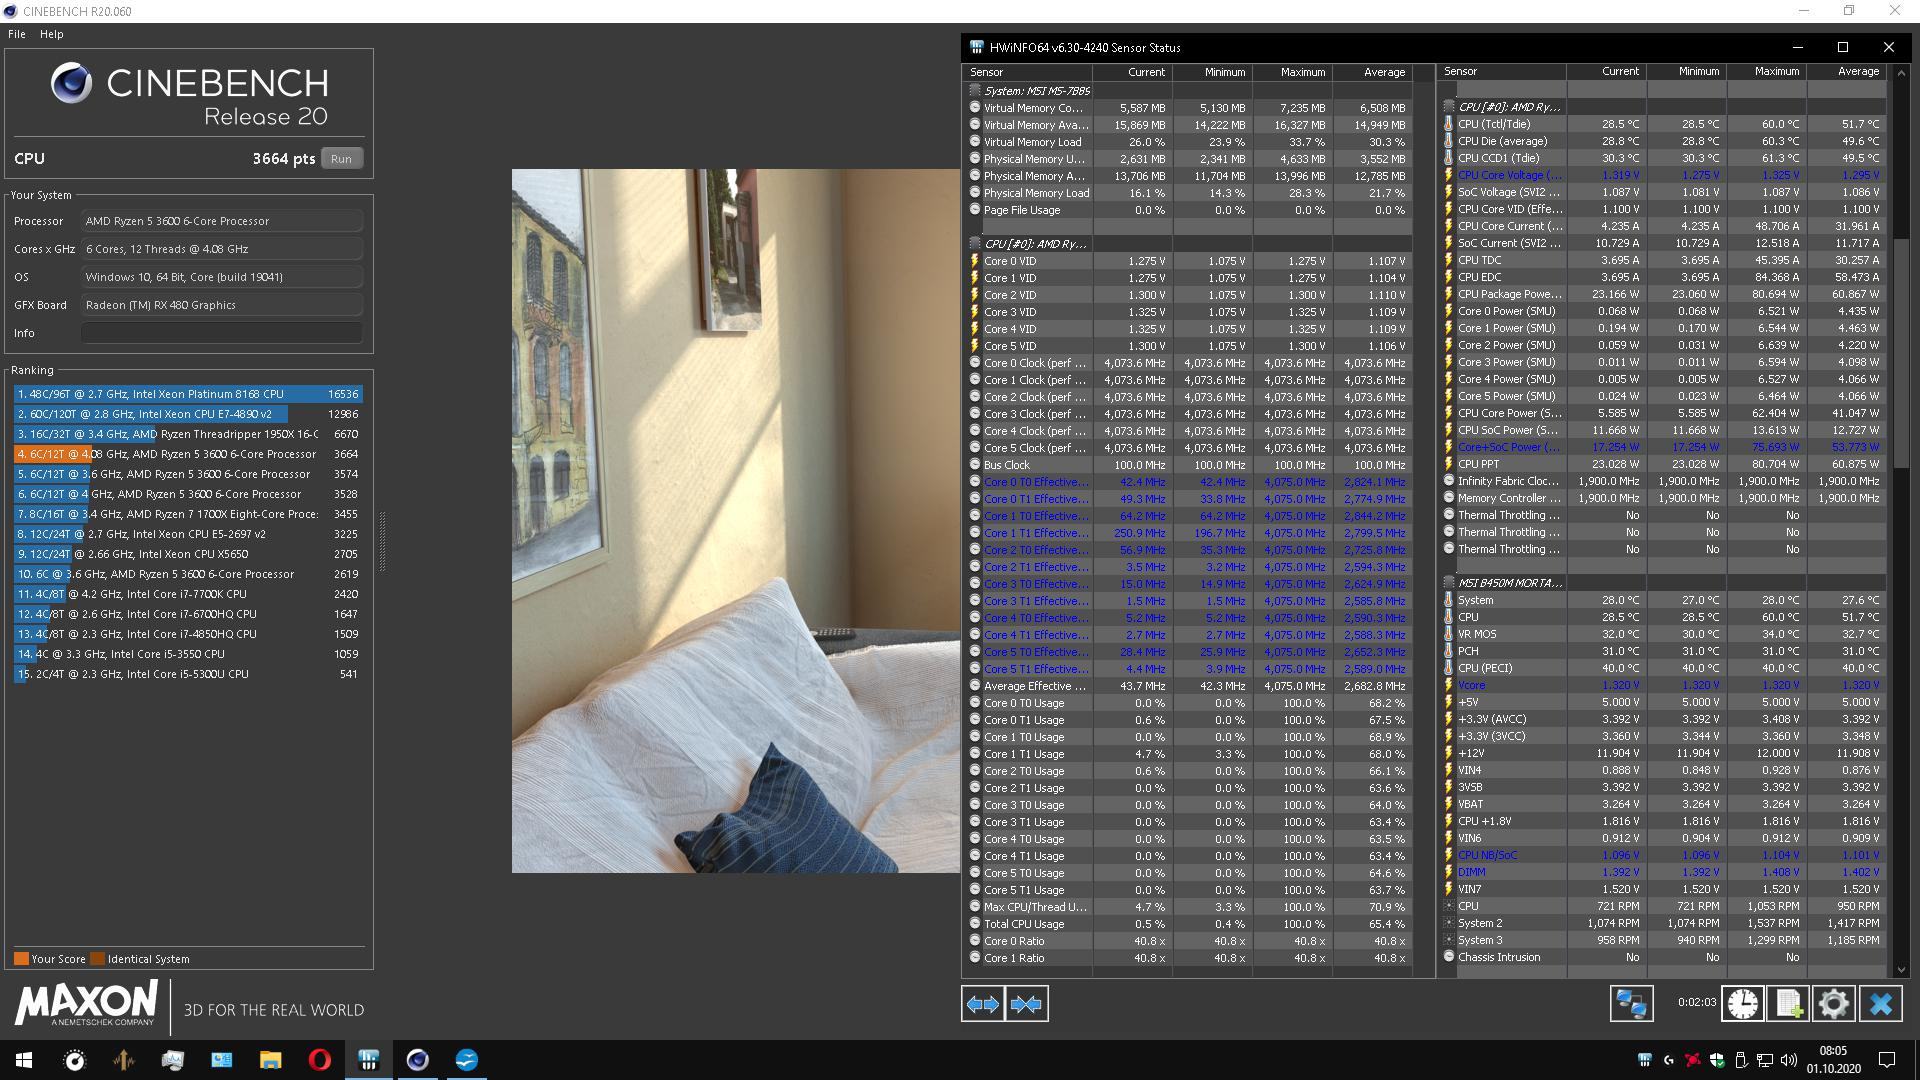Click the Info input field
Viewport: 1920px width, 1080px height.
[221, 333]
